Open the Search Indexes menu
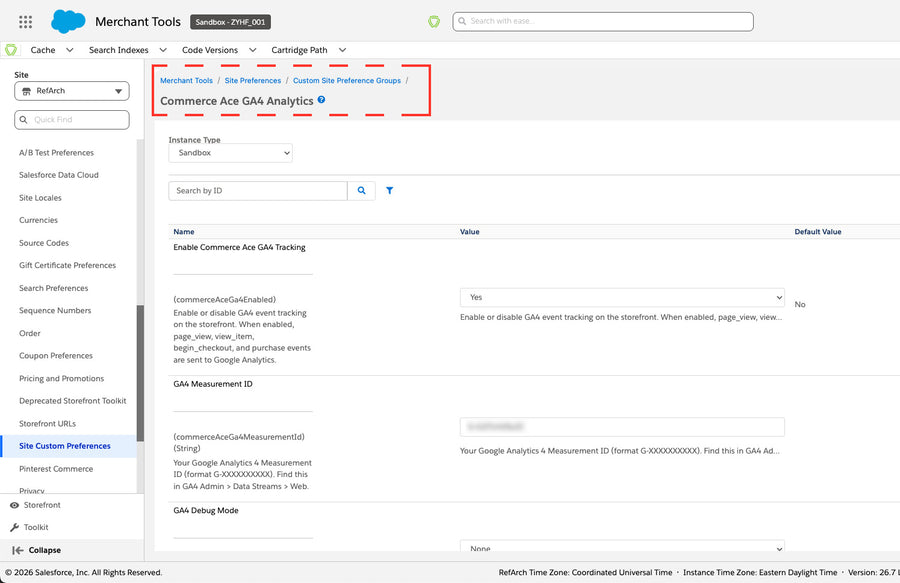 [119, 50]
